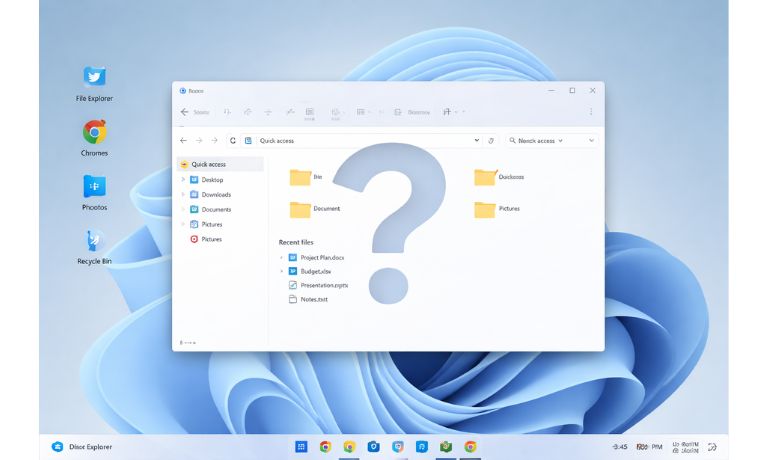Image resolution: width=768 pixels, height=460 pixels.
Task: Click the Disor Explorer label in the taskbar
Action: [91, 447]
